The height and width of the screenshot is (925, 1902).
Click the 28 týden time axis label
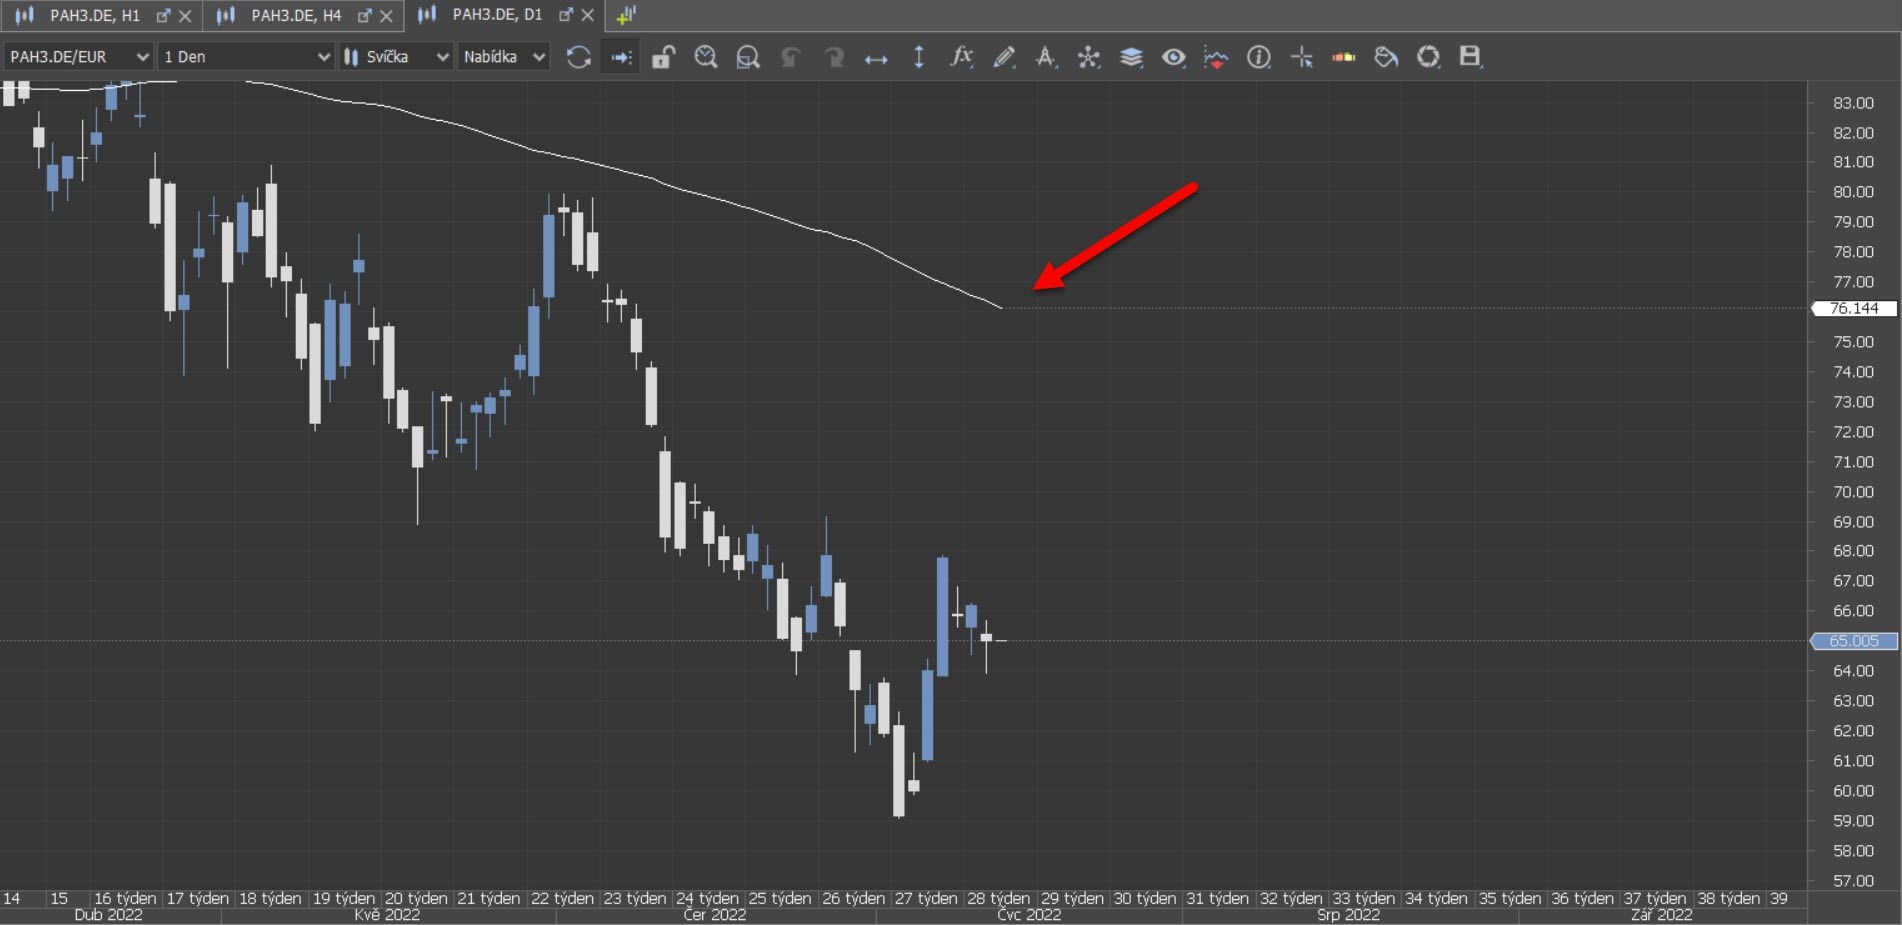click(998, 898)
